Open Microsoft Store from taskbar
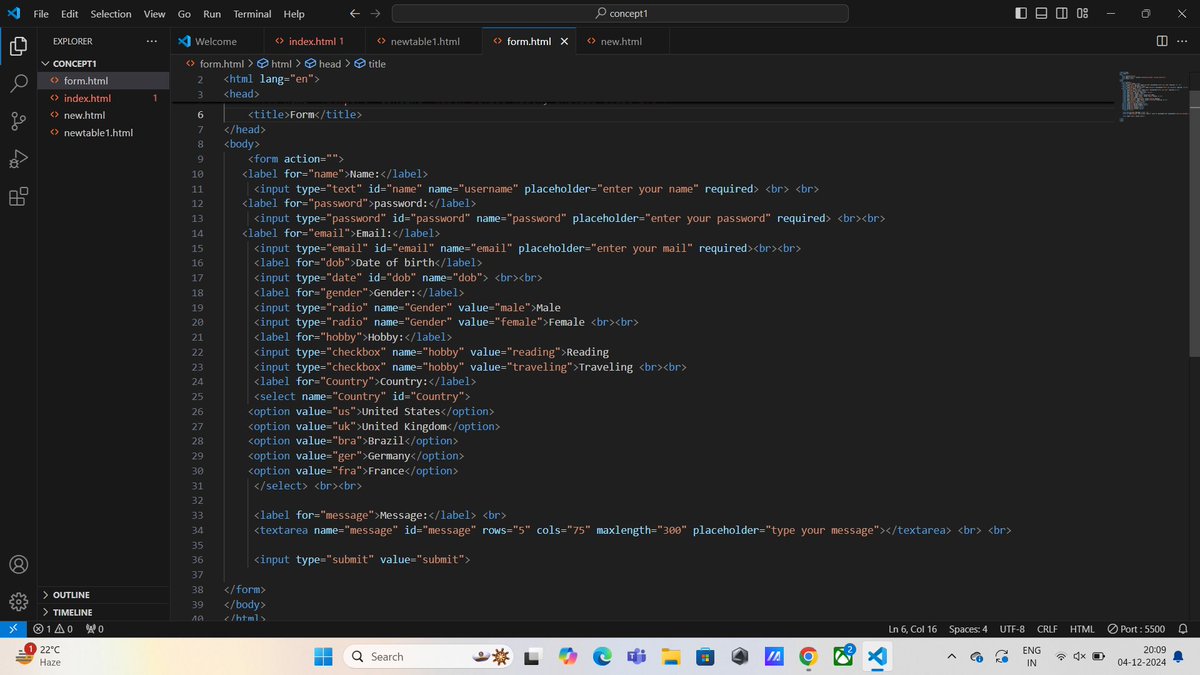Image resolution: width=1200 pixels, height=675 pixels. [705, 656]
